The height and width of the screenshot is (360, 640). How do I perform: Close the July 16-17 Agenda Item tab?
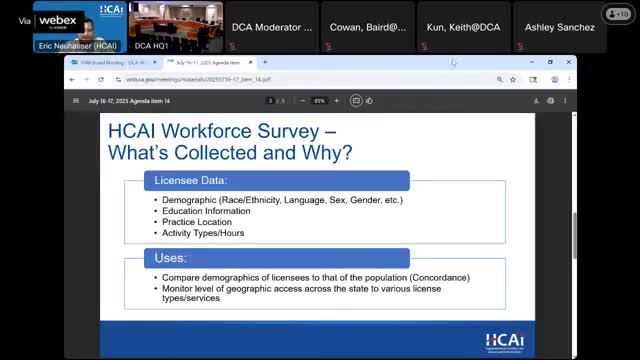coord(250,62)
